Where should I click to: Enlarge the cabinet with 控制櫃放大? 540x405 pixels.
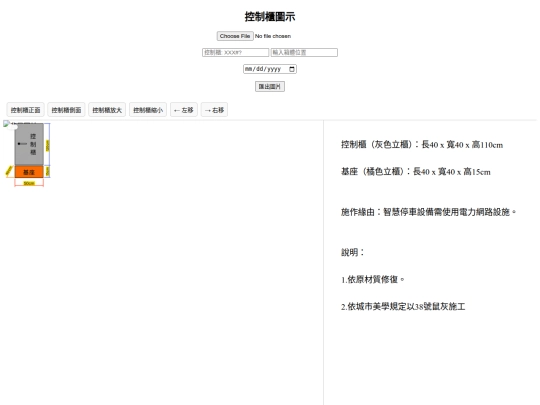click(107, 110)
